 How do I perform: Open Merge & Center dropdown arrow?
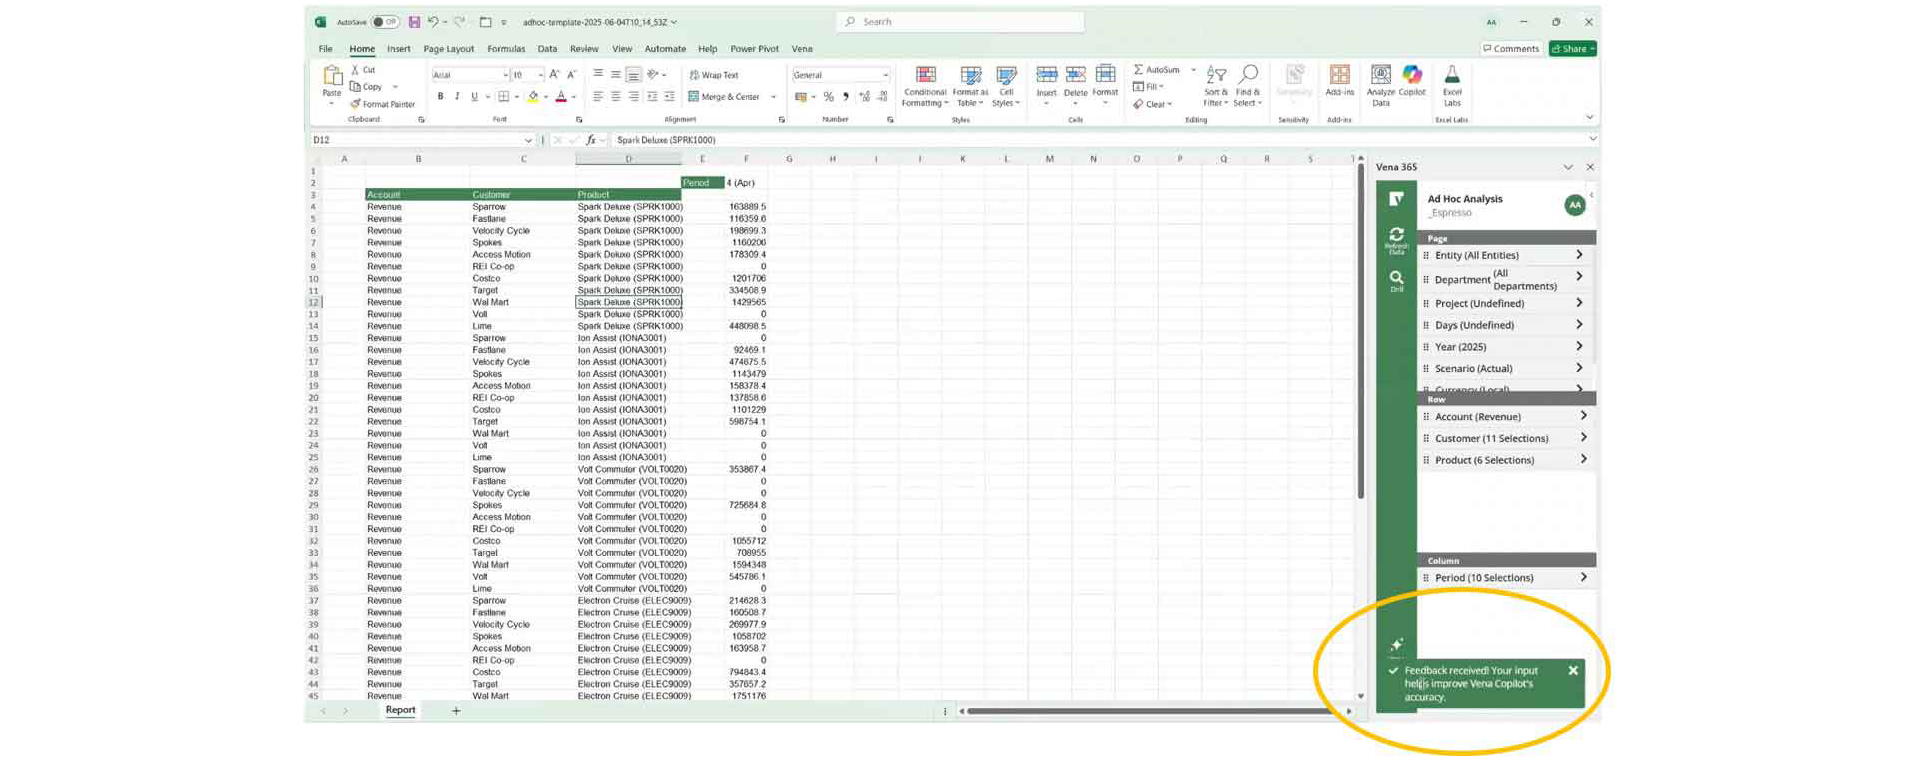tap(773, 97)
